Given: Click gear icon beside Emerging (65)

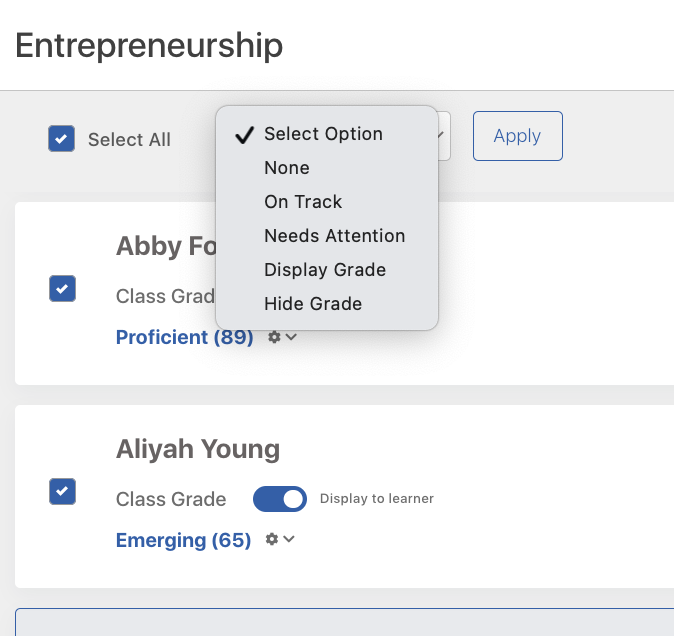Looking at the screenshot, I should point(272,539).
